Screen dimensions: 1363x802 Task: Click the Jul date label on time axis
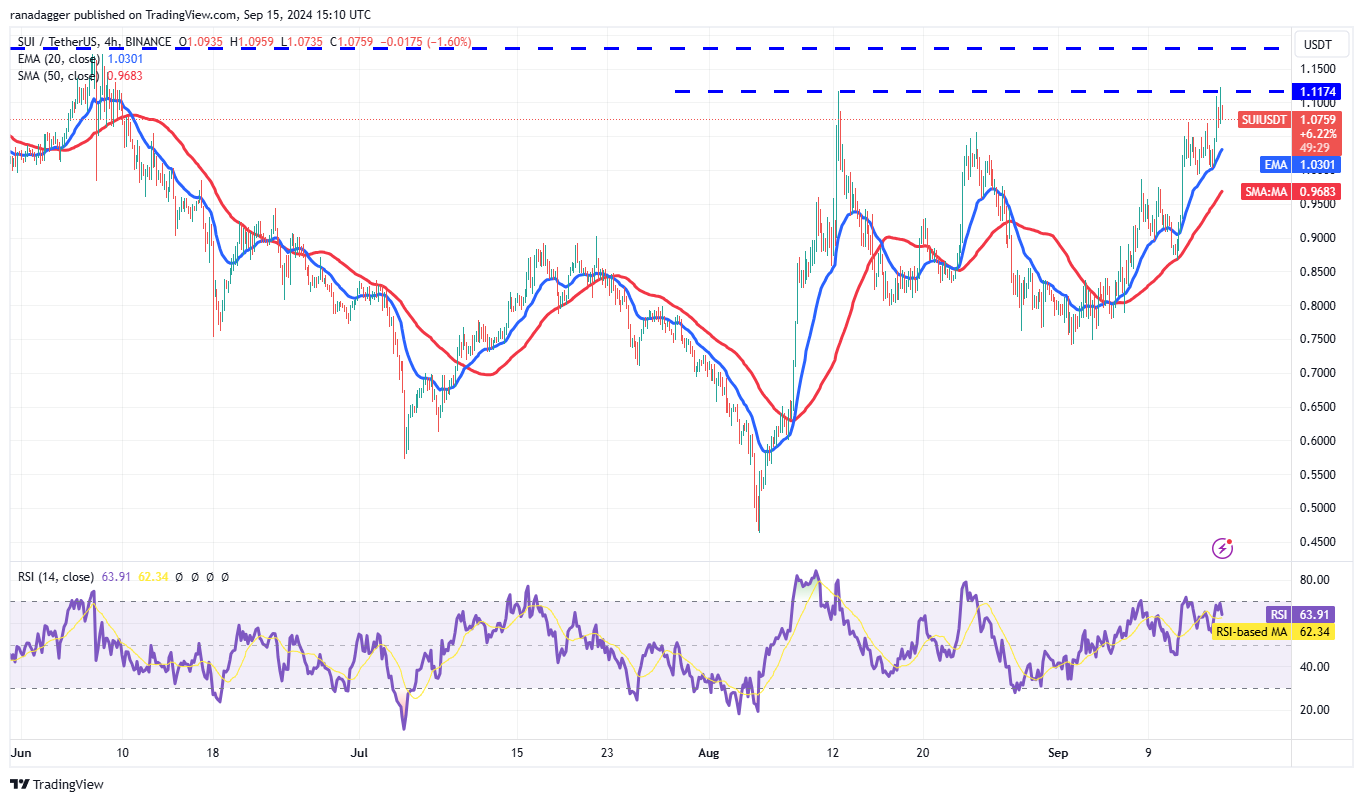361,751
